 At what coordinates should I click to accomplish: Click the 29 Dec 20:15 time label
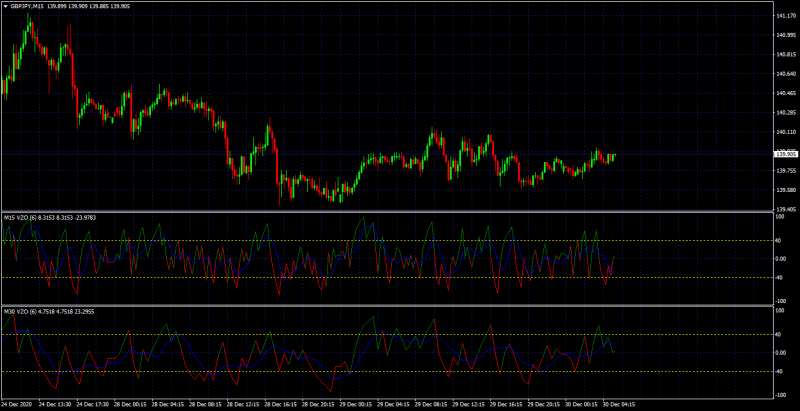click(545, 404)
